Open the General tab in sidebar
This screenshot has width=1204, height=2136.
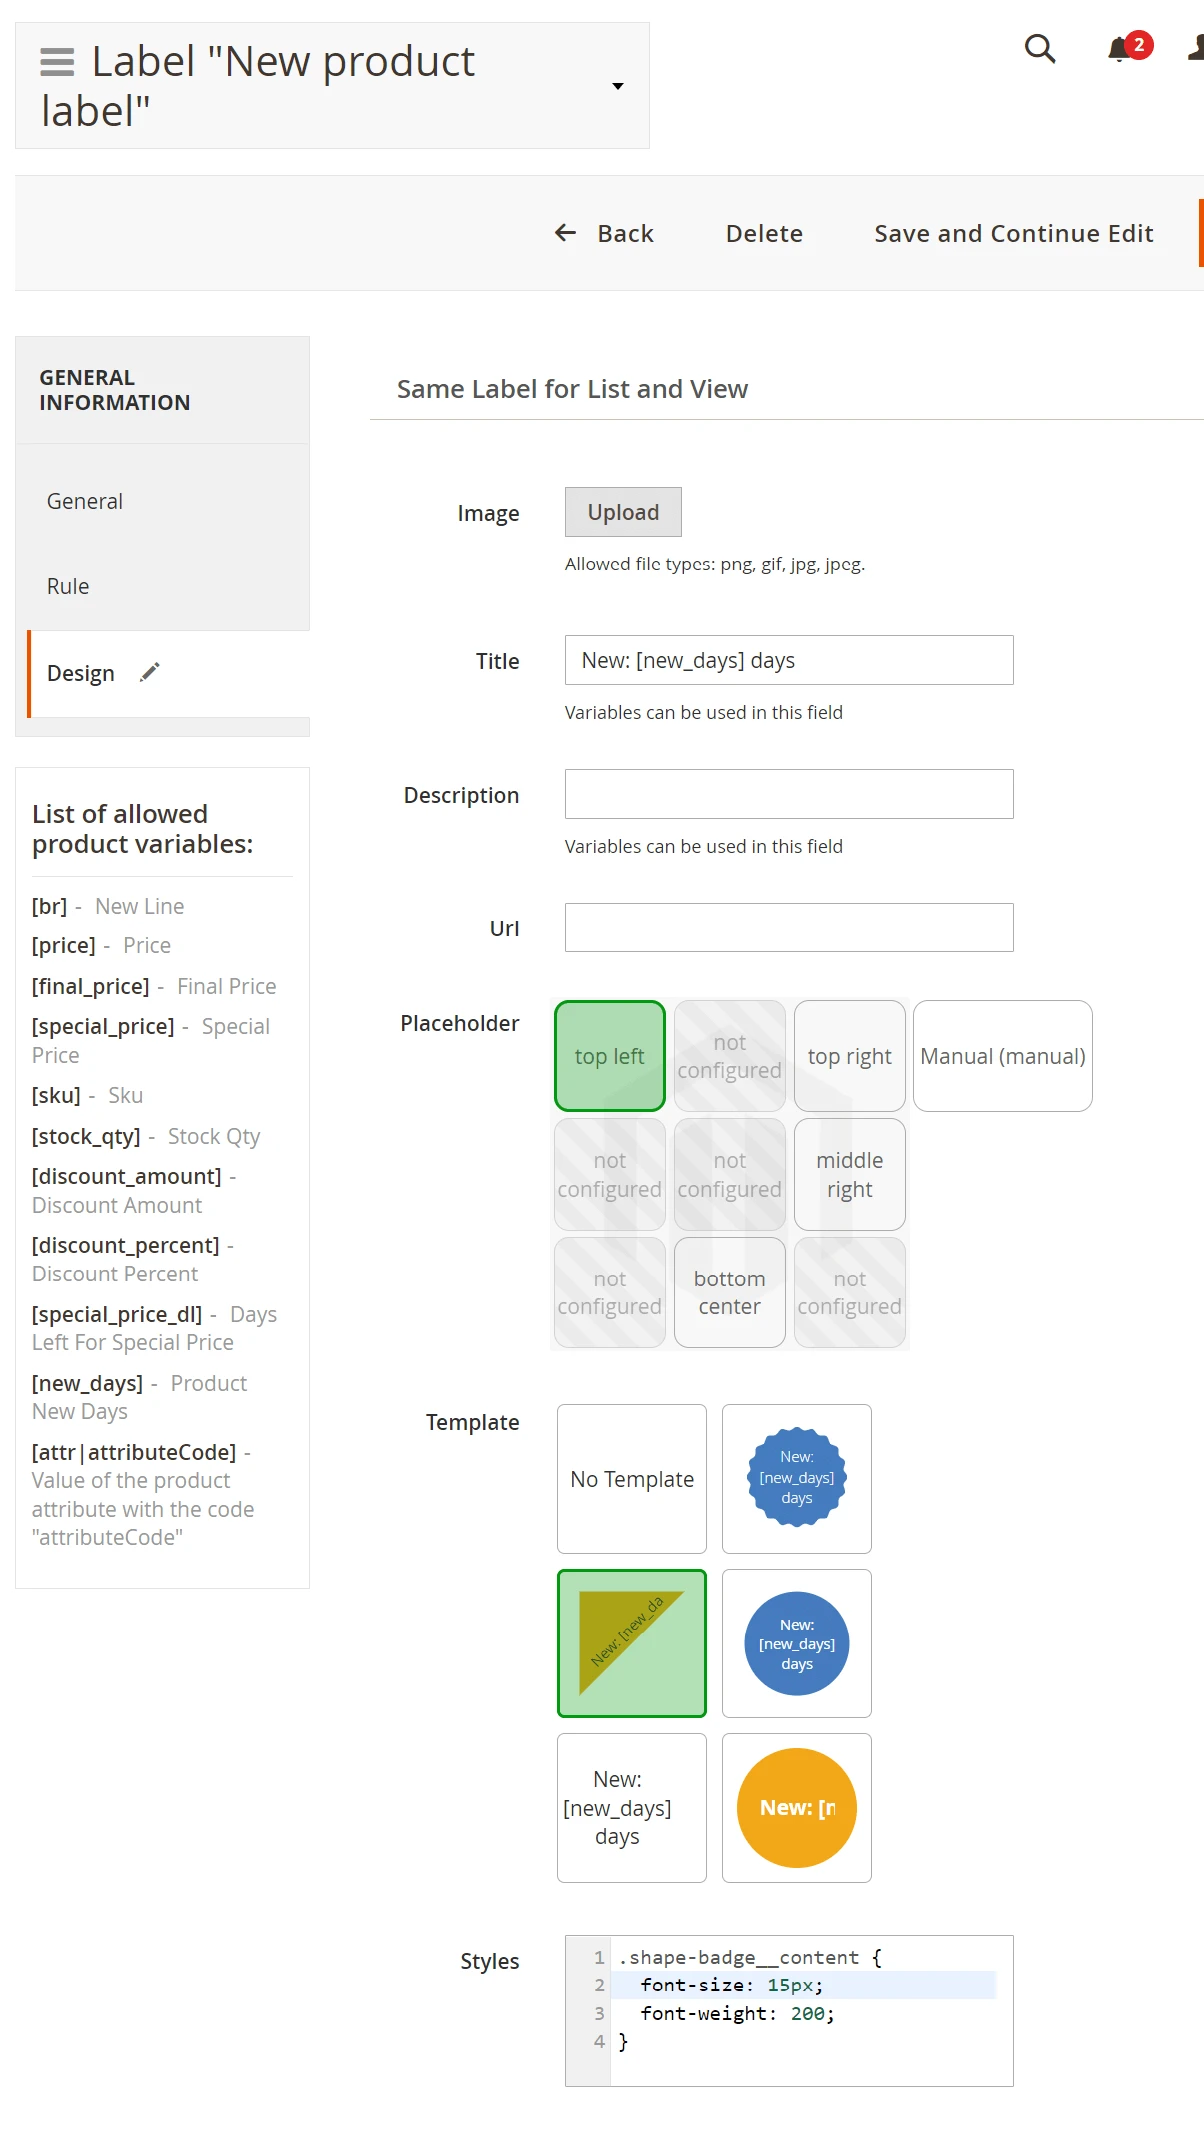[x=85, y=501]
